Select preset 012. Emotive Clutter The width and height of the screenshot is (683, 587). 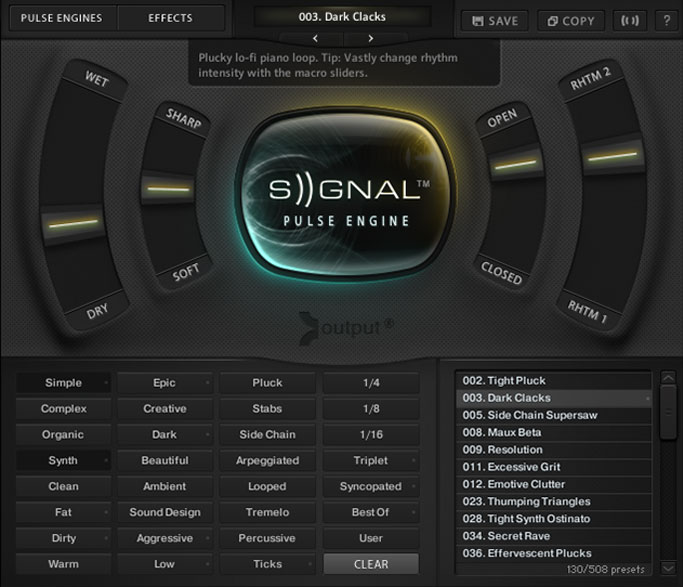[x=554, y=484]
